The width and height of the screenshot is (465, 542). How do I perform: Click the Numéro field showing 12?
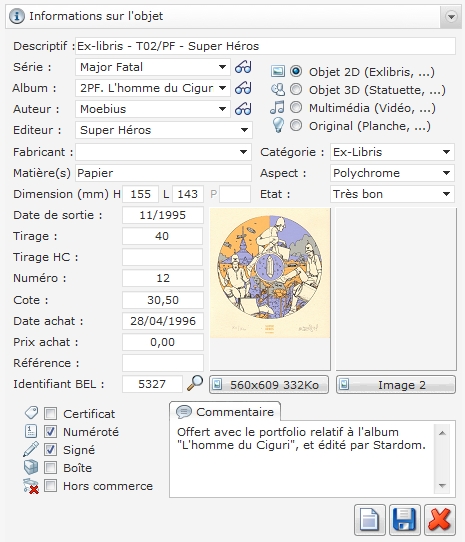pyautogui.click(x=162, y=279)
